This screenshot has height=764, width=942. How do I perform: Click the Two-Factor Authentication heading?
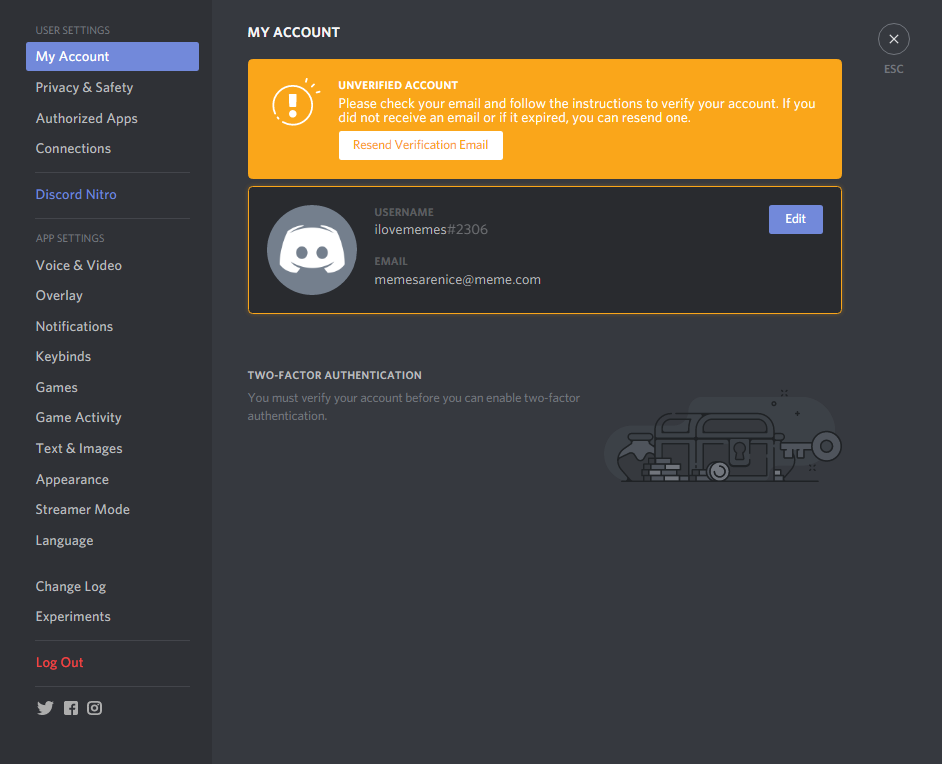click(x=335, y=375)
